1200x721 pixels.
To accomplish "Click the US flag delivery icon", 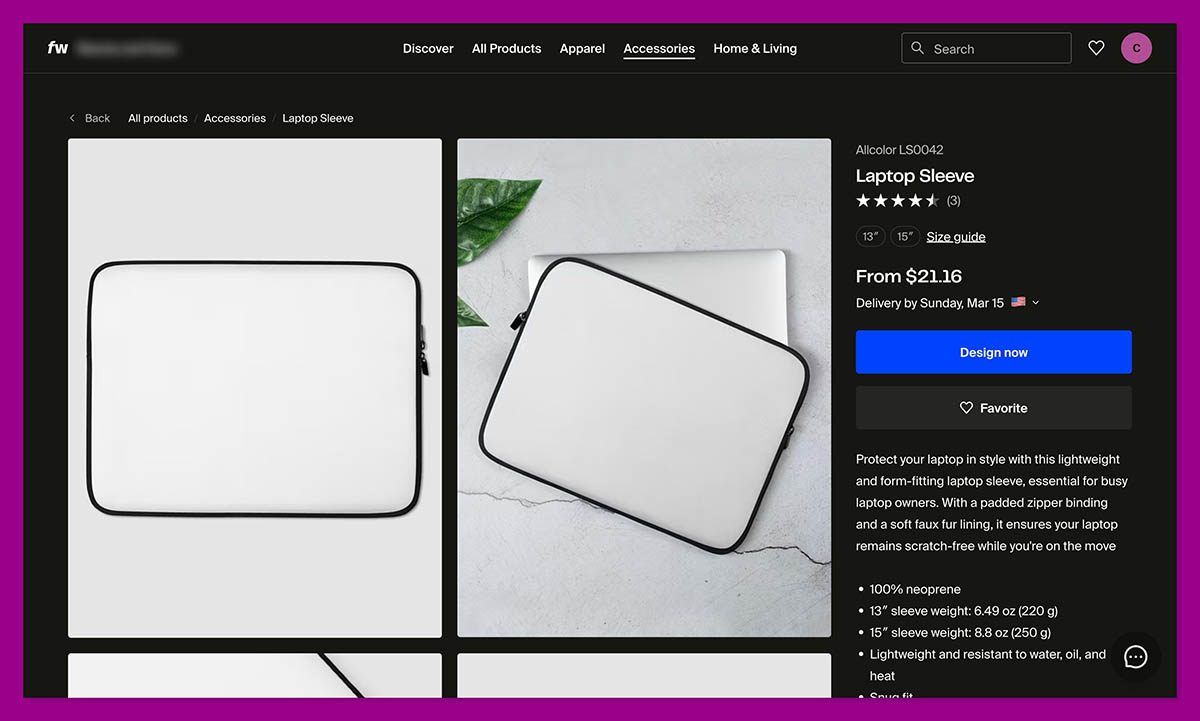I will pyautogui.click(x=1018, y=302).
